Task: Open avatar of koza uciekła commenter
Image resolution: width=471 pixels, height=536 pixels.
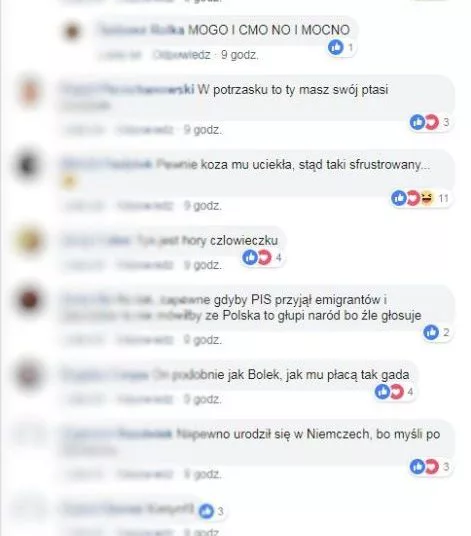Action: pos(28,165)
